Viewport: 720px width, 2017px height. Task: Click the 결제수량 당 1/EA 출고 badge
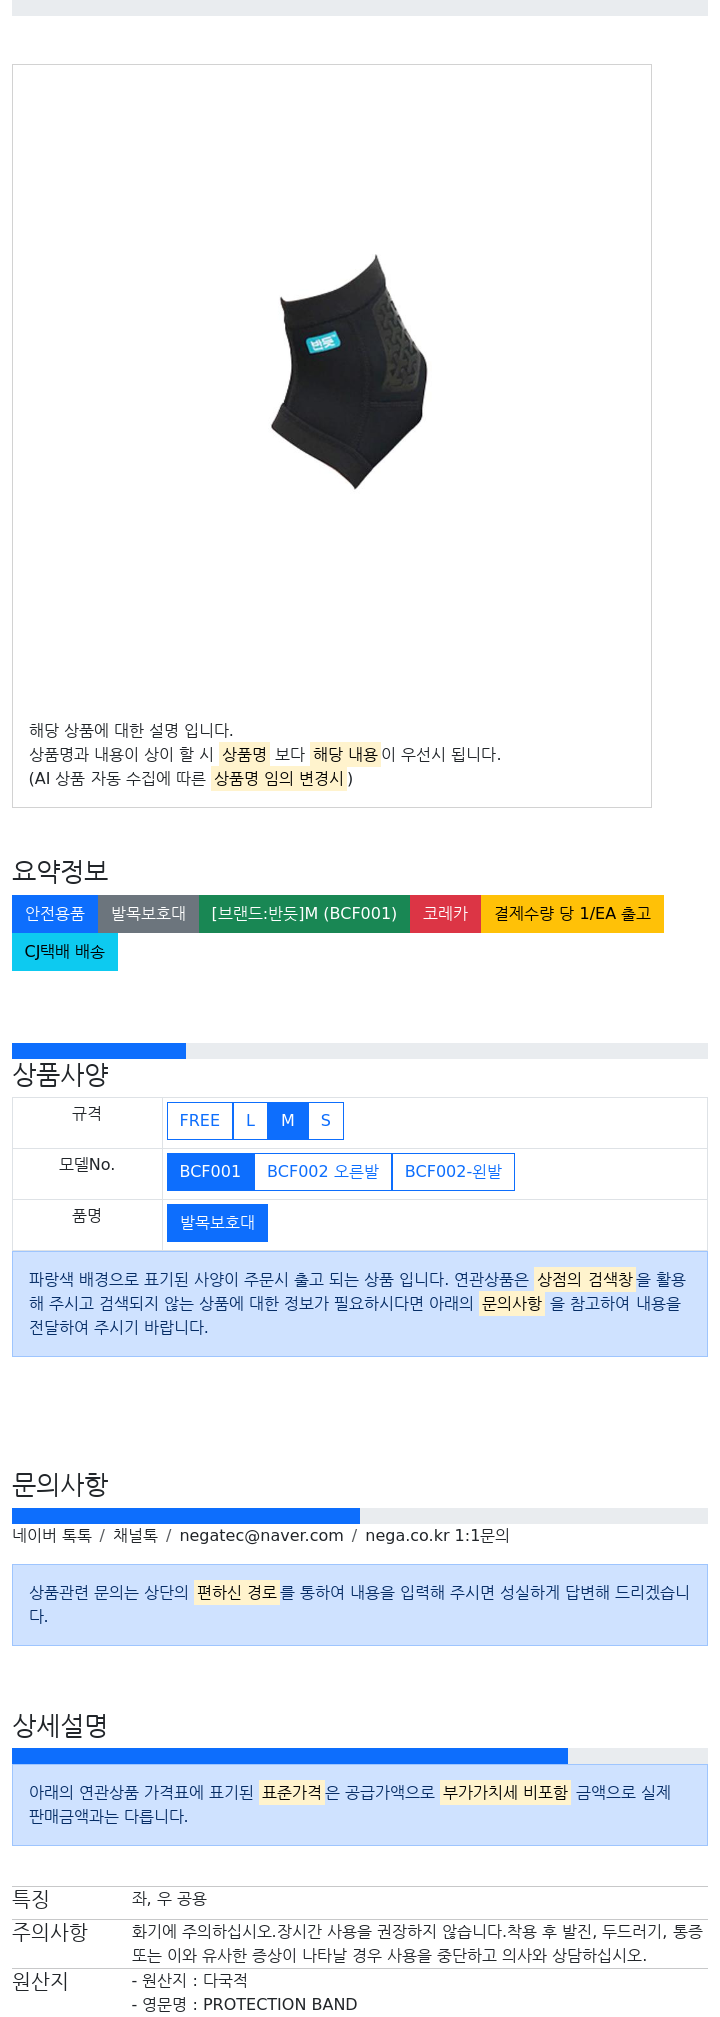point(572,914)
